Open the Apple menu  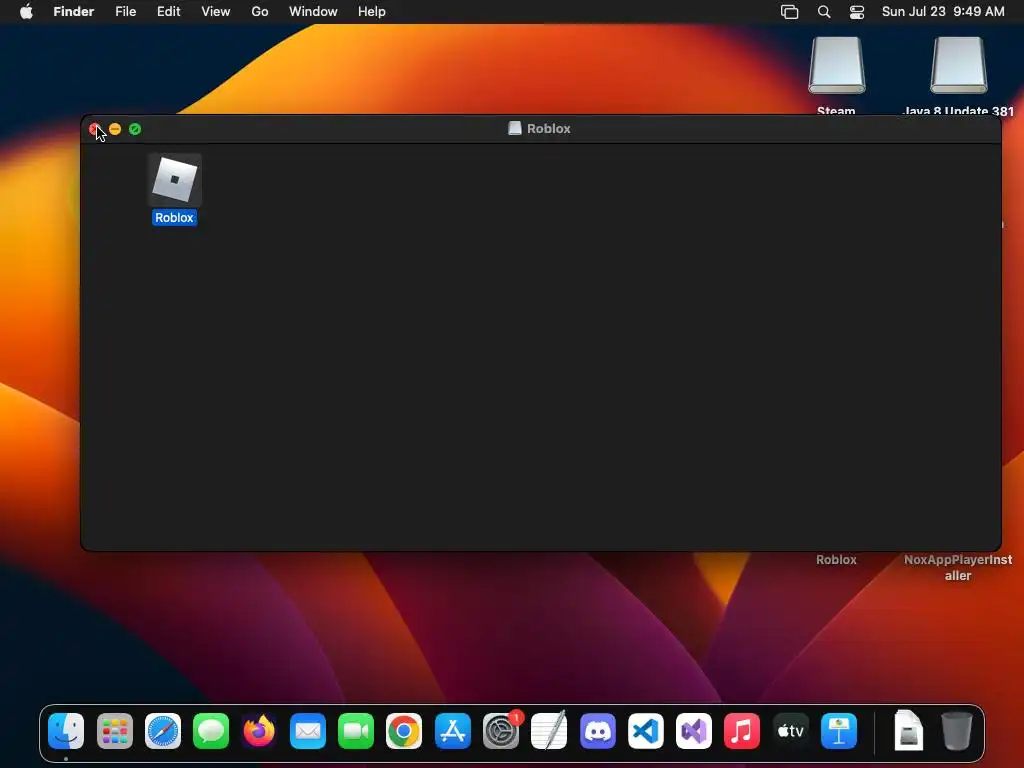[x=26, y=12]
